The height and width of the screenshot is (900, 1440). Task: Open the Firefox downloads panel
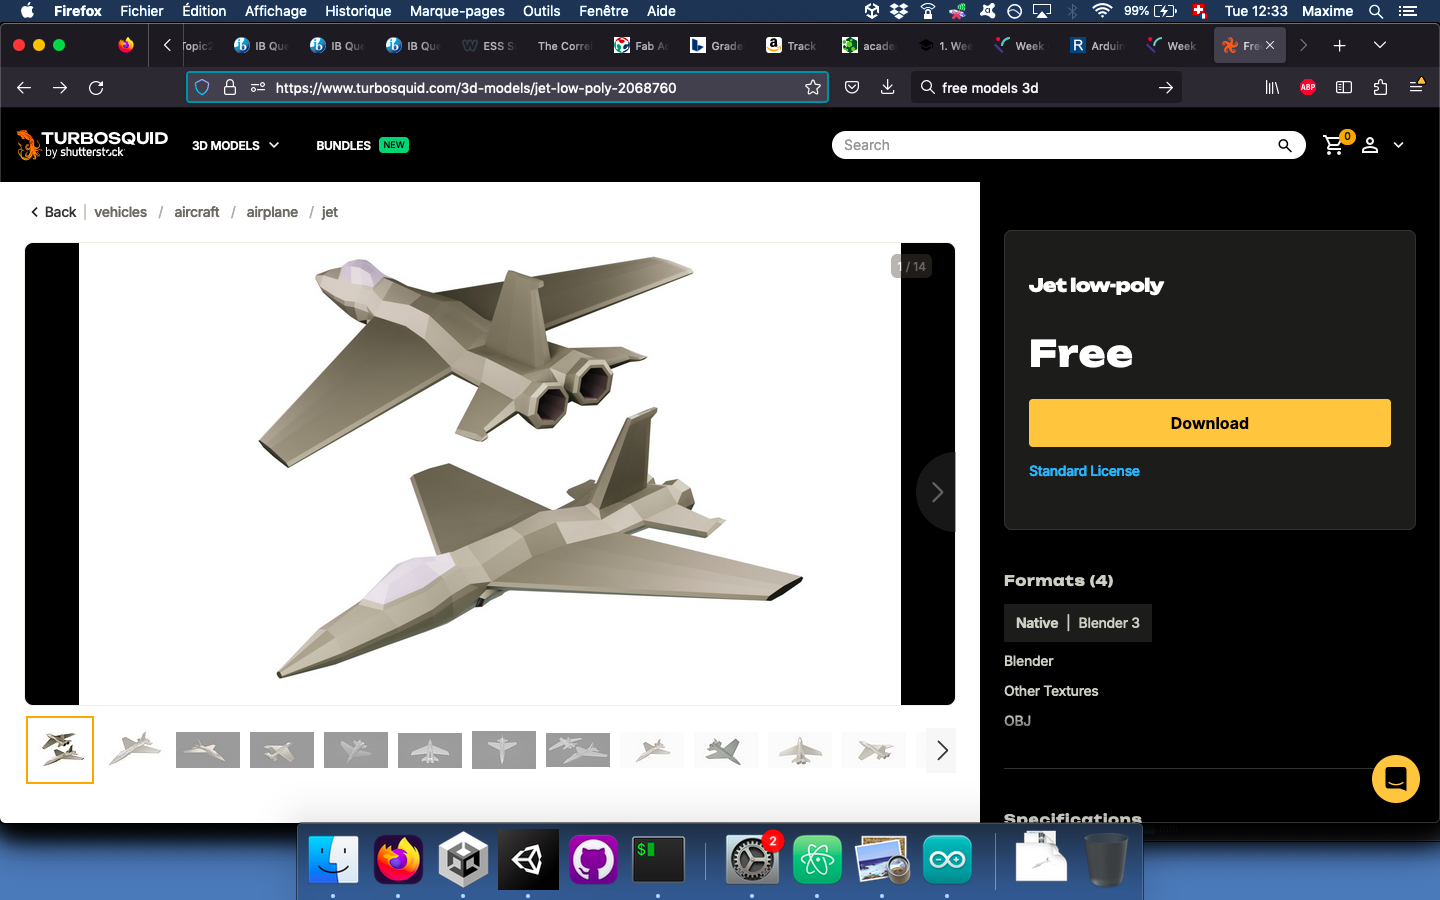tap(887, 87)
